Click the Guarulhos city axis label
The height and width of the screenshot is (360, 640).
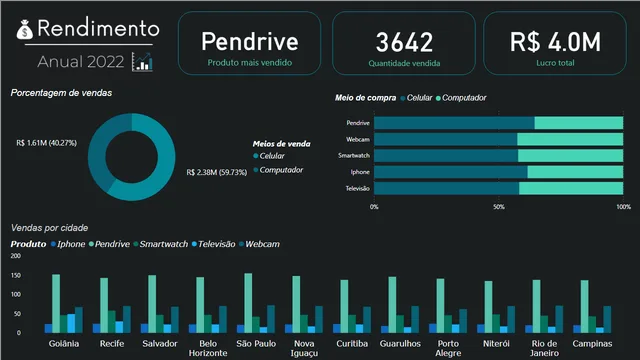(x=400, y=344)
